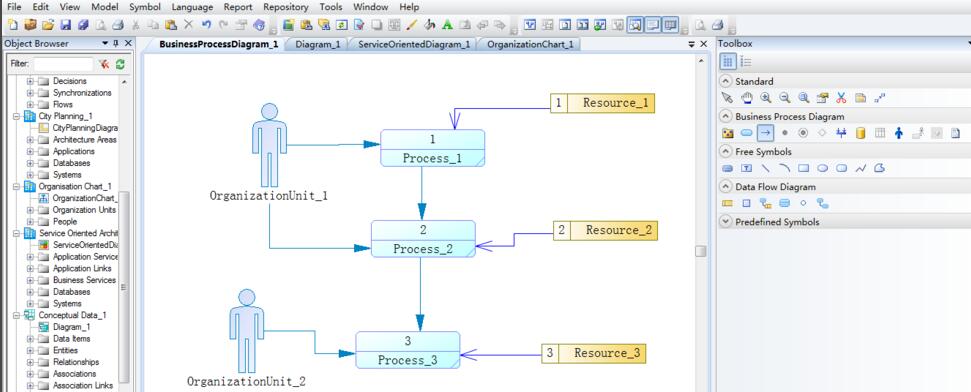
Task: Click the scissors Delete tool in Toolbox
Action: (x=841, y=98)
